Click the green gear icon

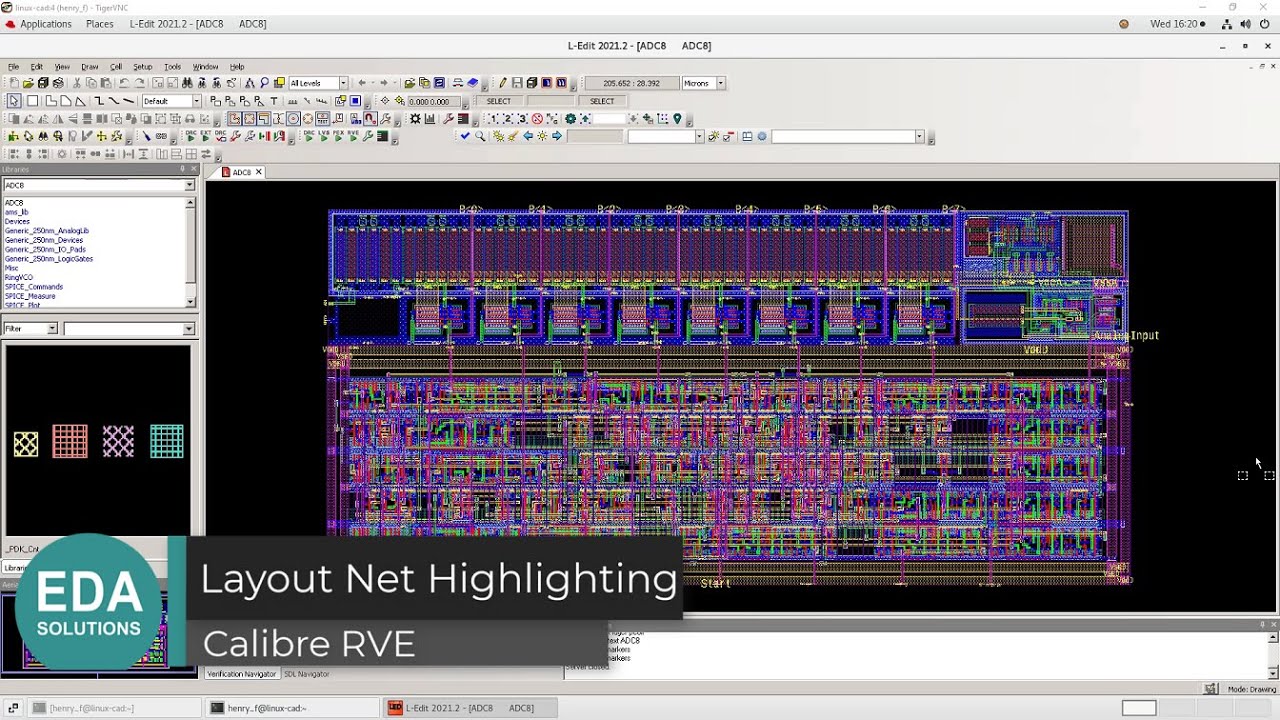tap(570, 119)
